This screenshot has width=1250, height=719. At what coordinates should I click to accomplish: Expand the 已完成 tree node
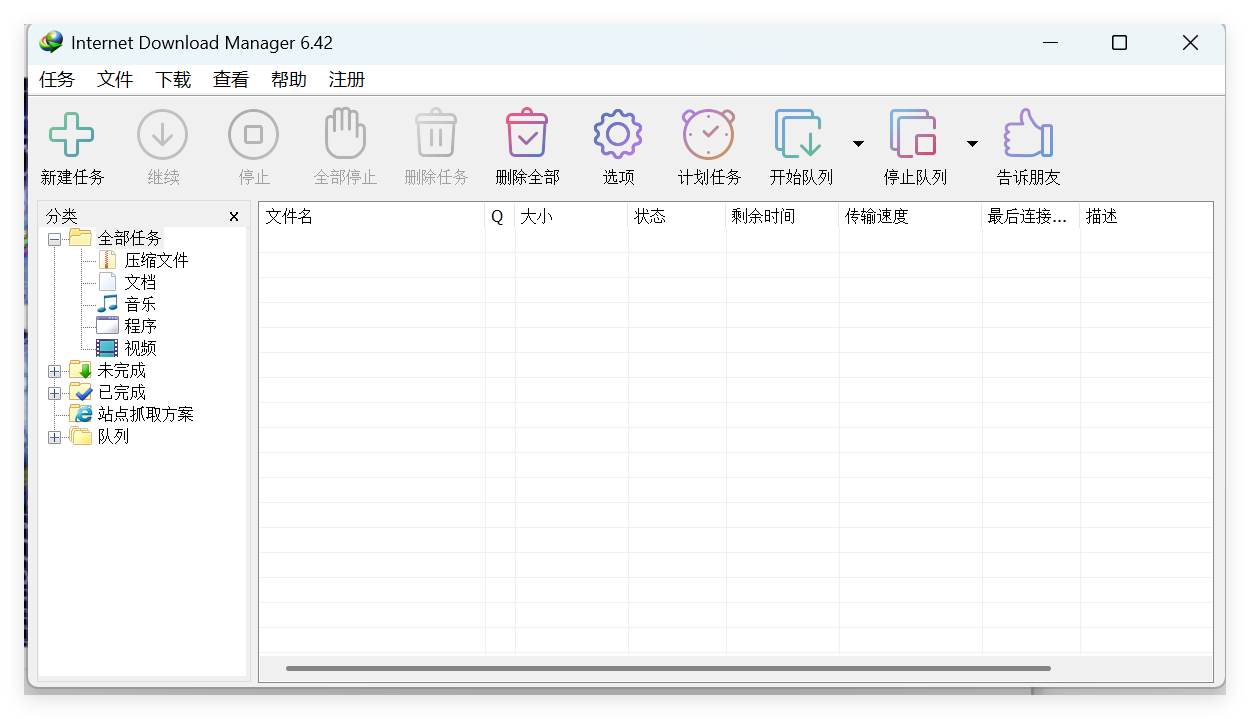click(55, 393)
